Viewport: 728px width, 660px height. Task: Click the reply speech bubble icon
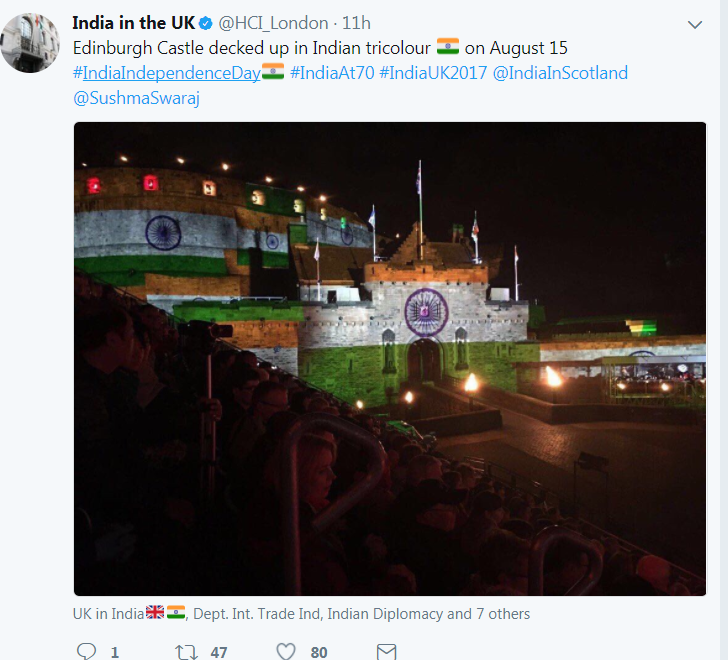(86, 651)
